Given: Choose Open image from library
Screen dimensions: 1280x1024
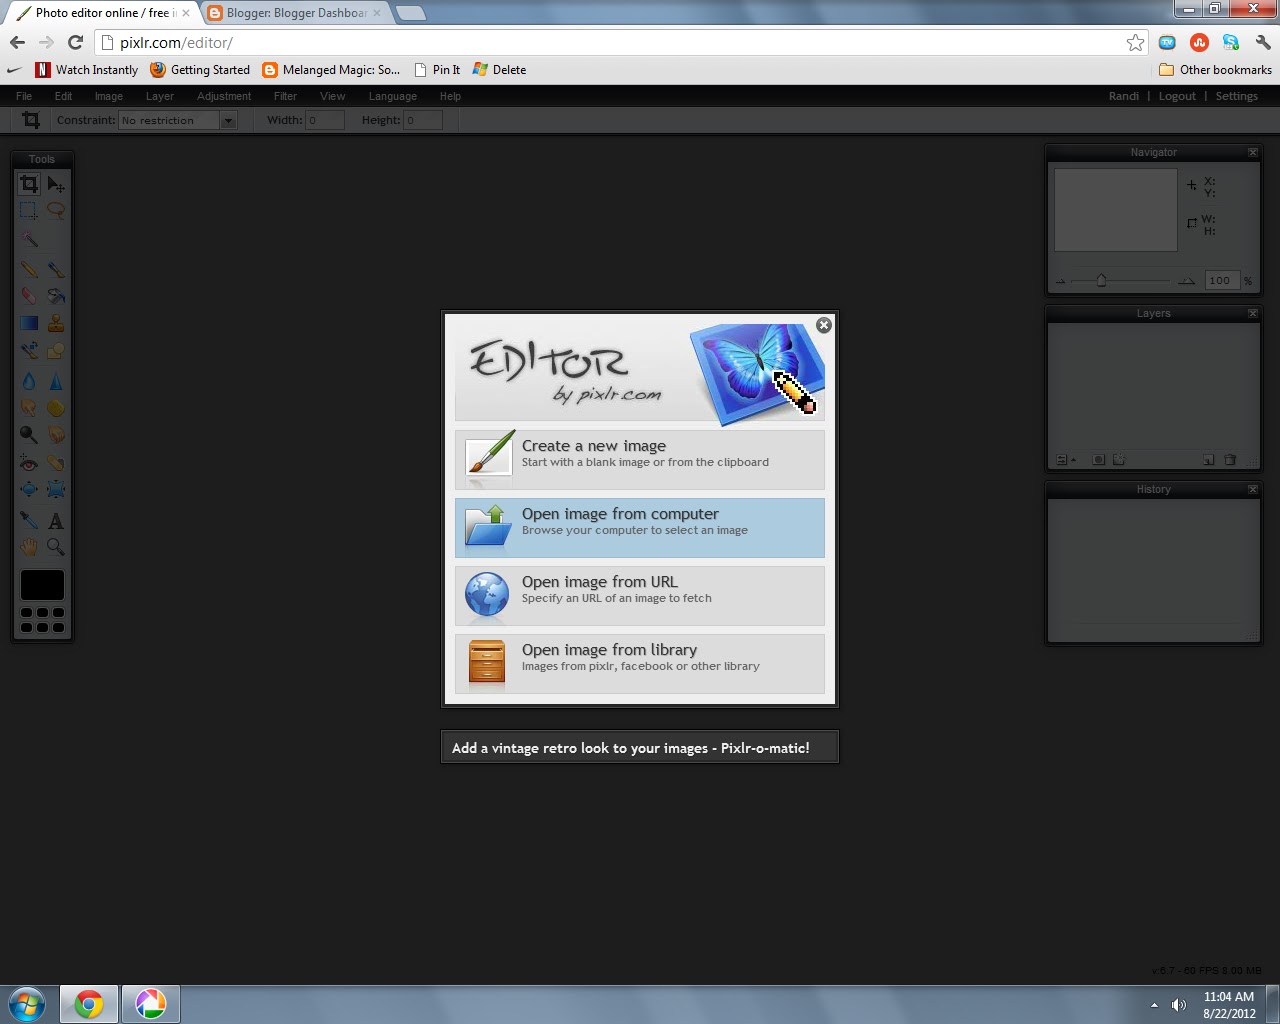Looking at the screenshot, I should pyautogui.click(x=640, y=664).
